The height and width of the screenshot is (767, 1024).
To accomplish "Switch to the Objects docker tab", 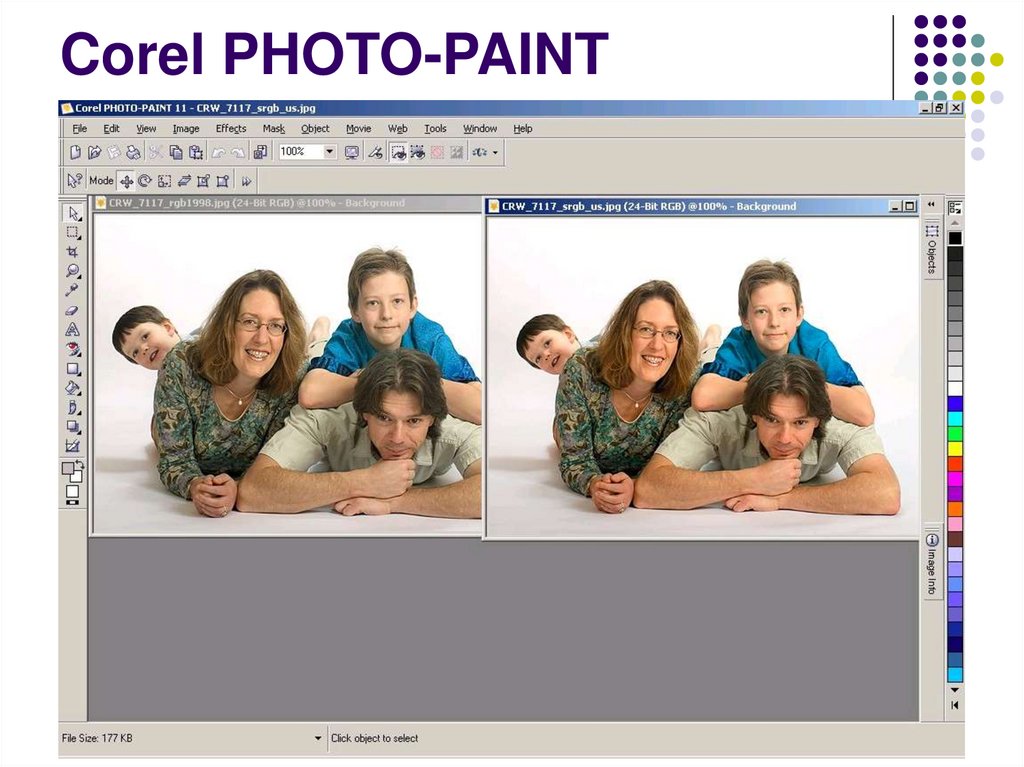I will coord(932,250).
